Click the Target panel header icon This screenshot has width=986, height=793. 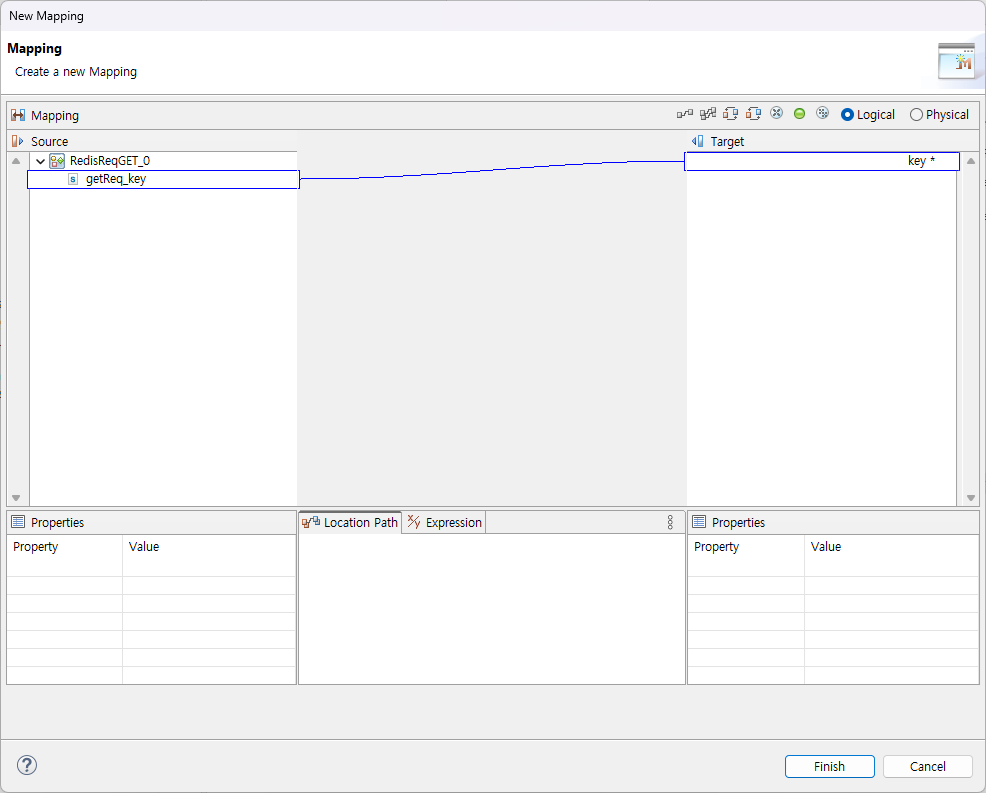tap(698, 141)
